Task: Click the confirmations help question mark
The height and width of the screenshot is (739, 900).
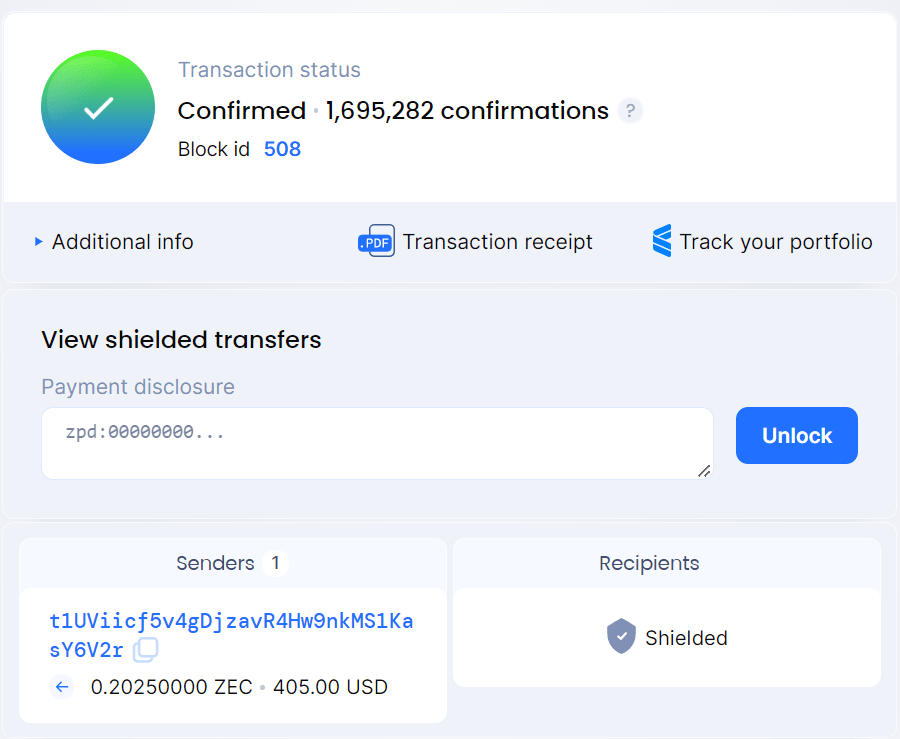Action: point(629,111)
